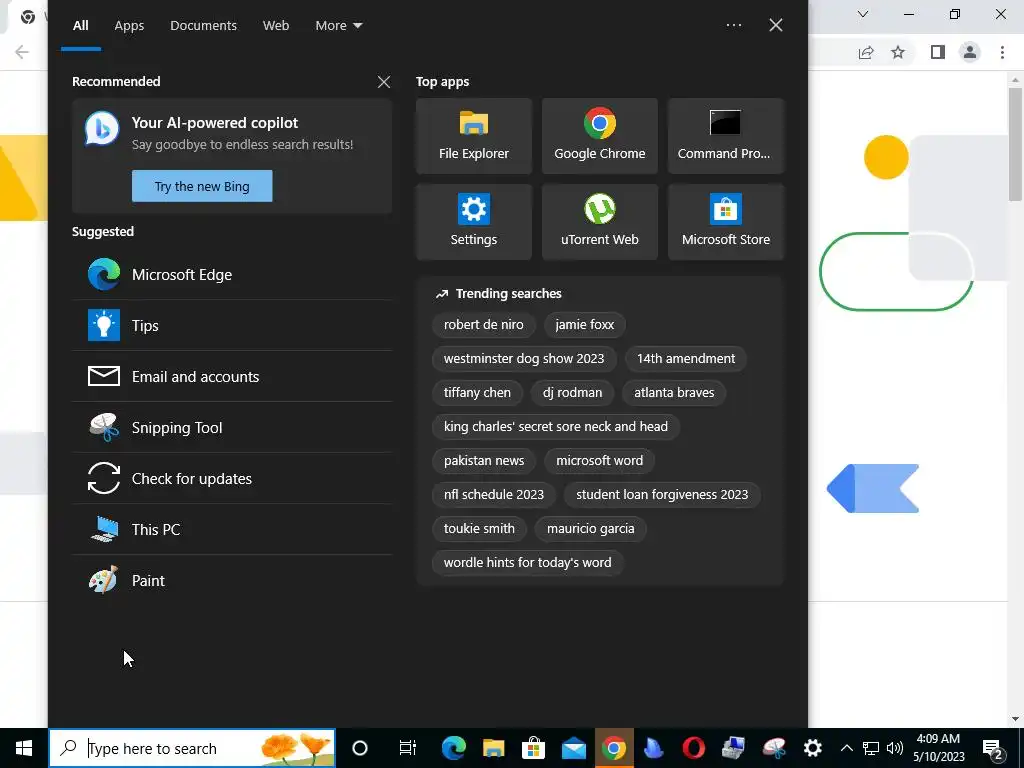Switch to the Documents search tab

[x=203, y=25]
